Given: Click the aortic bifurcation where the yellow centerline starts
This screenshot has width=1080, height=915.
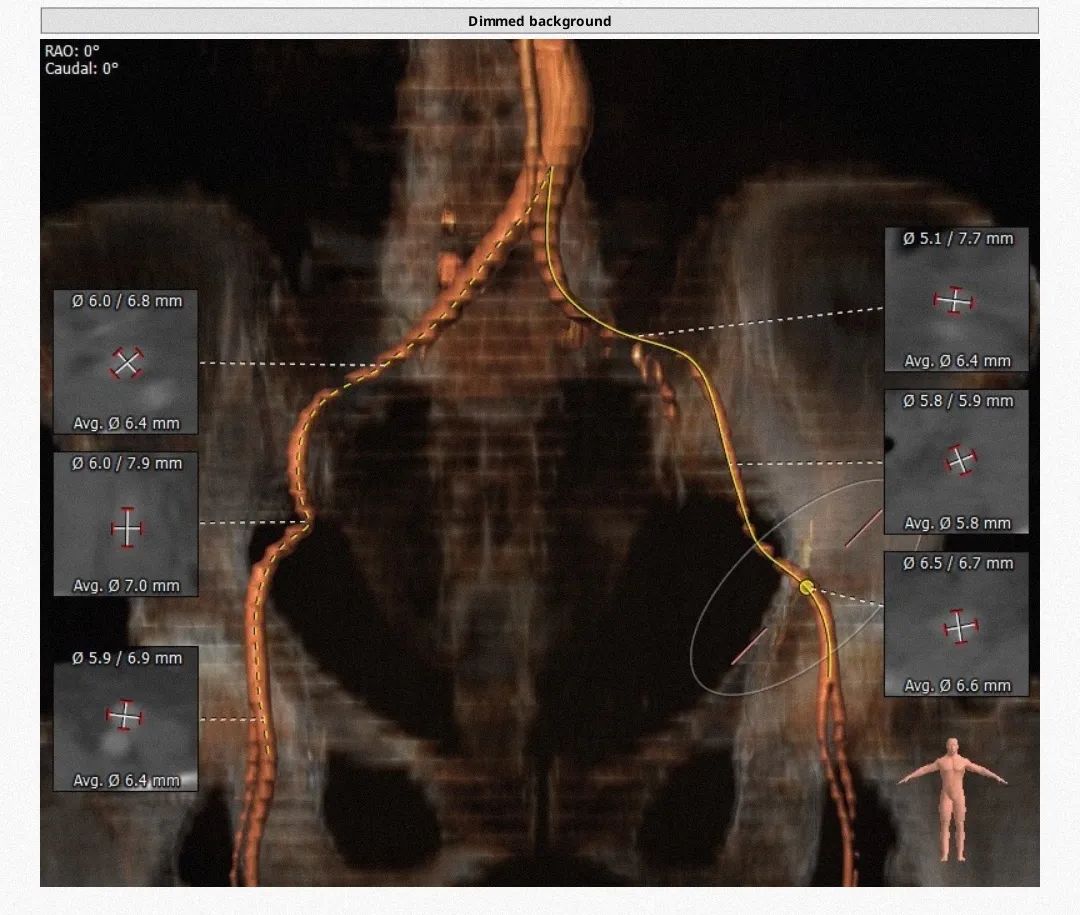Looking at the screenshot, I should (x=549, y=168).
